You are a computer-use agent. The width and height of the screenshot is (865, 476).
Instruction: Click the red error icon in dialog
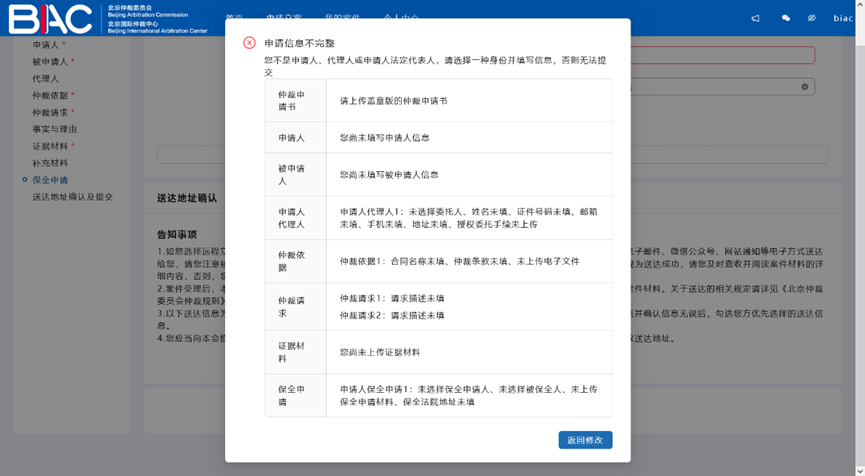point(249,43)
